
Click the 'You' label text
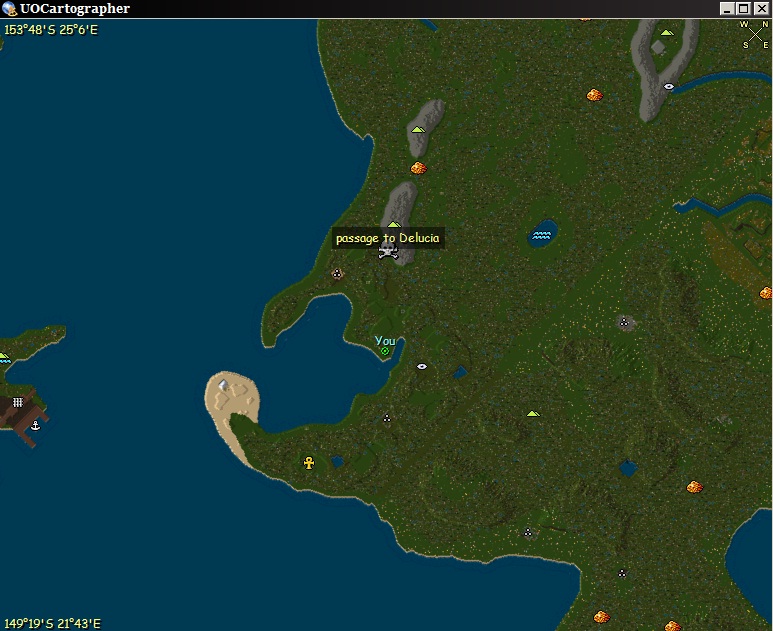pos(385,341)
